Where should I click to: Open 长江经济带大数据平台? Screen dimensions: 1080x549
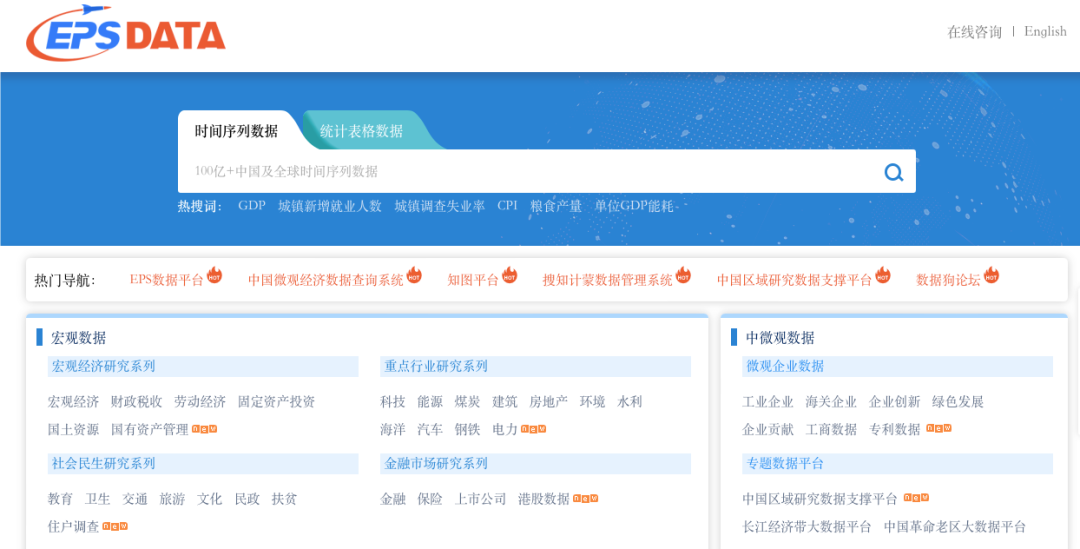click(x=807, y=527)
